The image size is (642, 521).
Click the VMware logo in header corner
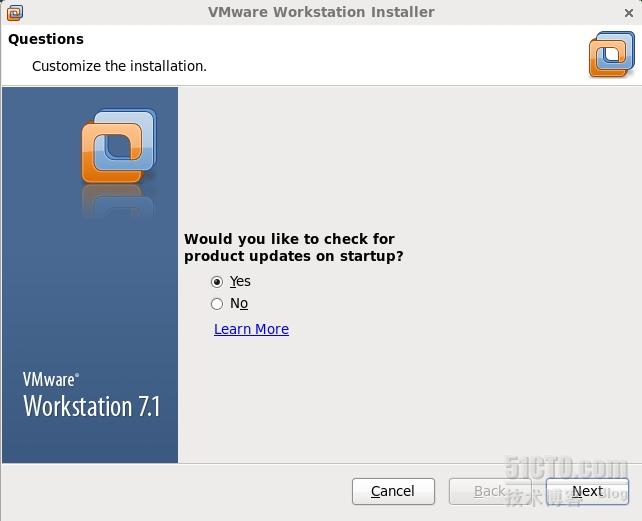[612, 54]
